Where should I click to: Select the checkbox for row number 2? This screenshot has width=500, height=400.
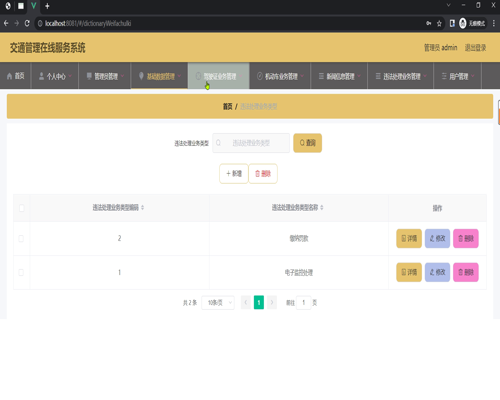[x=21, y=239]
